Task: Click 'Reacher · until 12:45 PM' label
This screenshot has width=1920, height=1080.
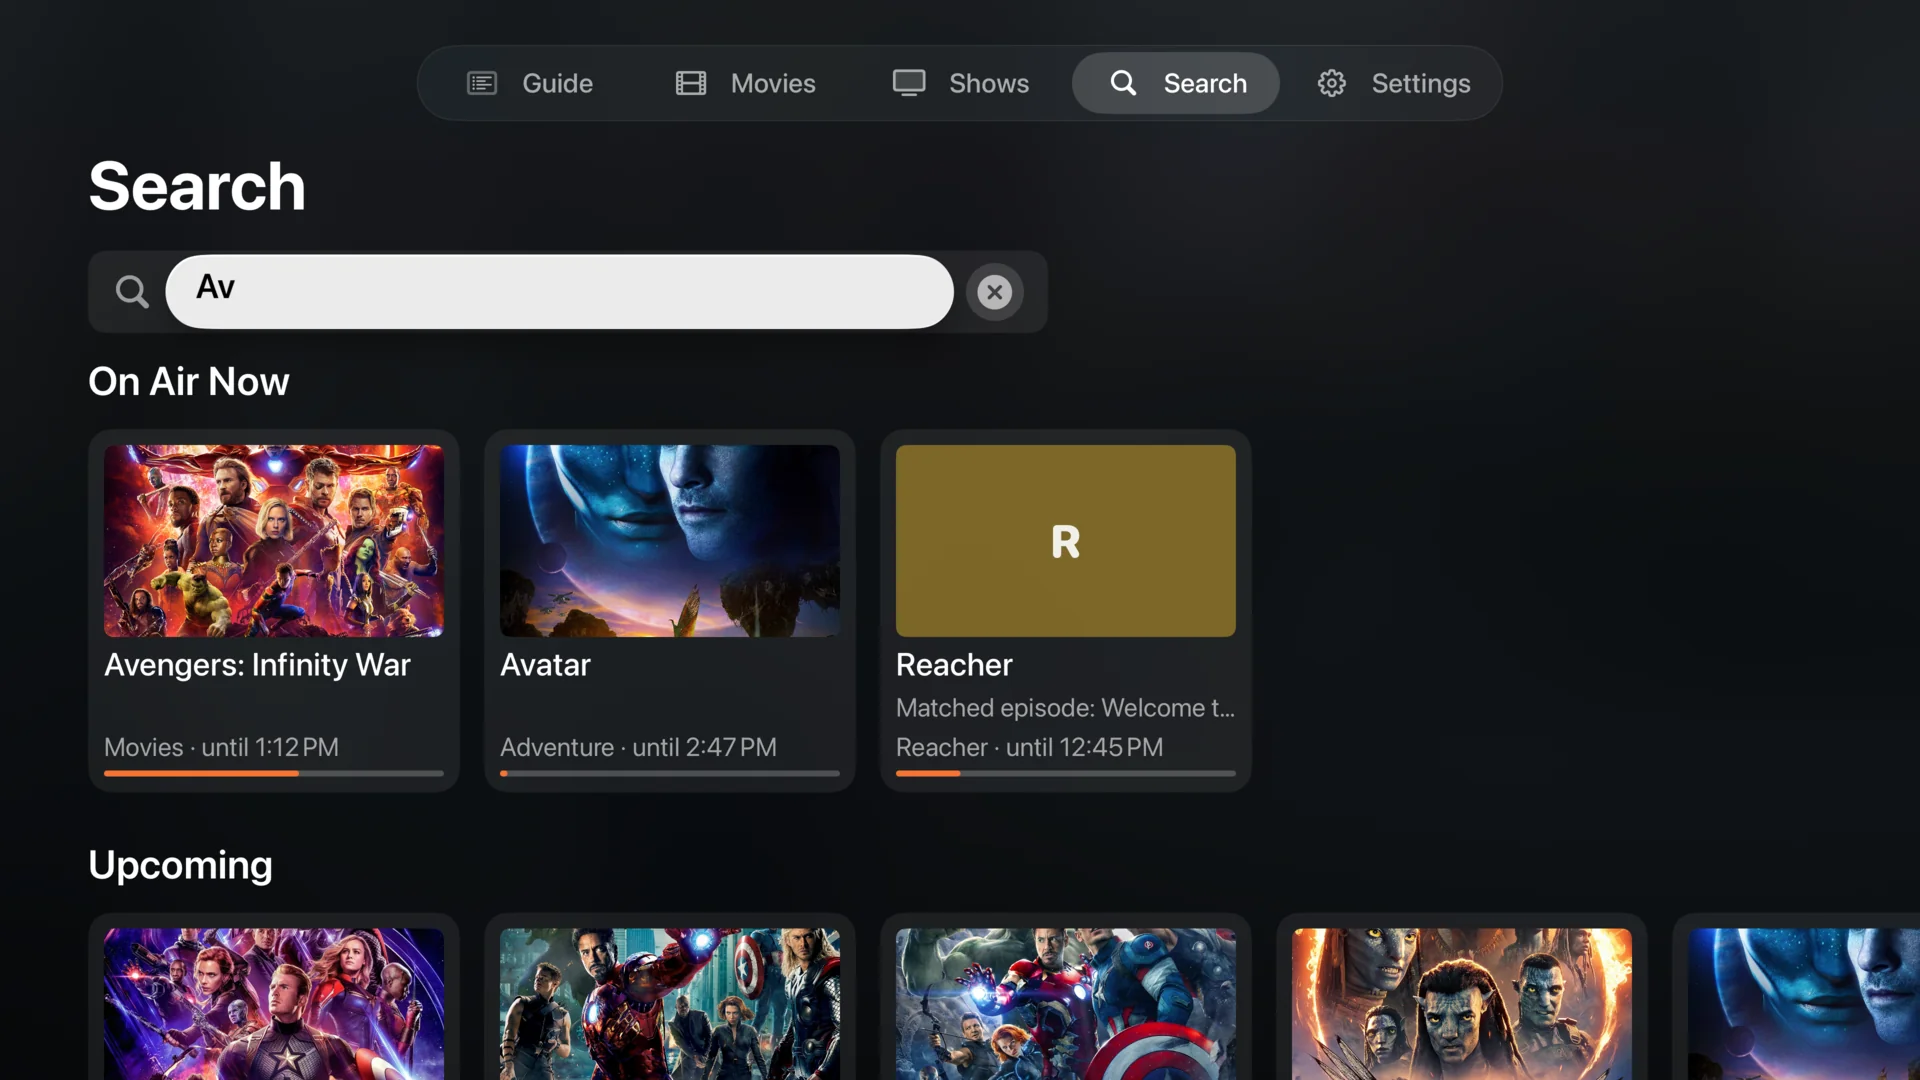Action: pos(1029,747)
